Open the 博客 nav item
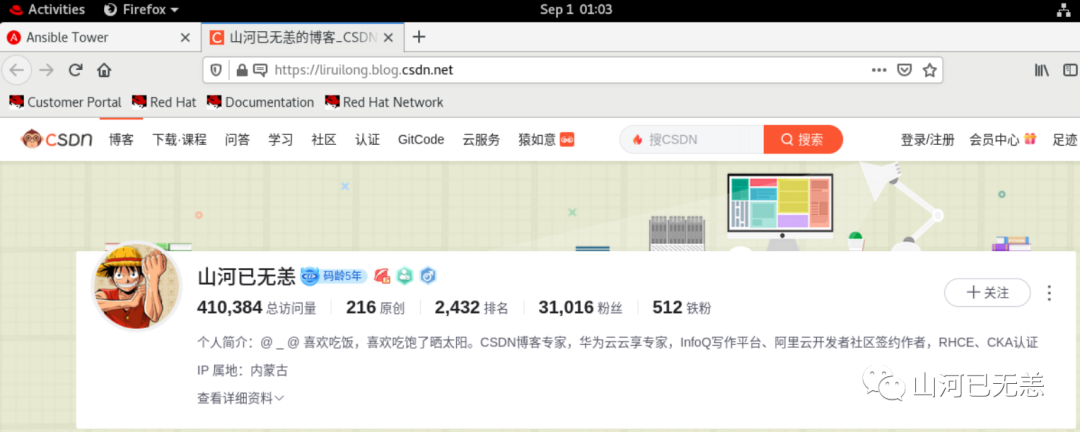 pyautogui.click(x=121, y=140)
